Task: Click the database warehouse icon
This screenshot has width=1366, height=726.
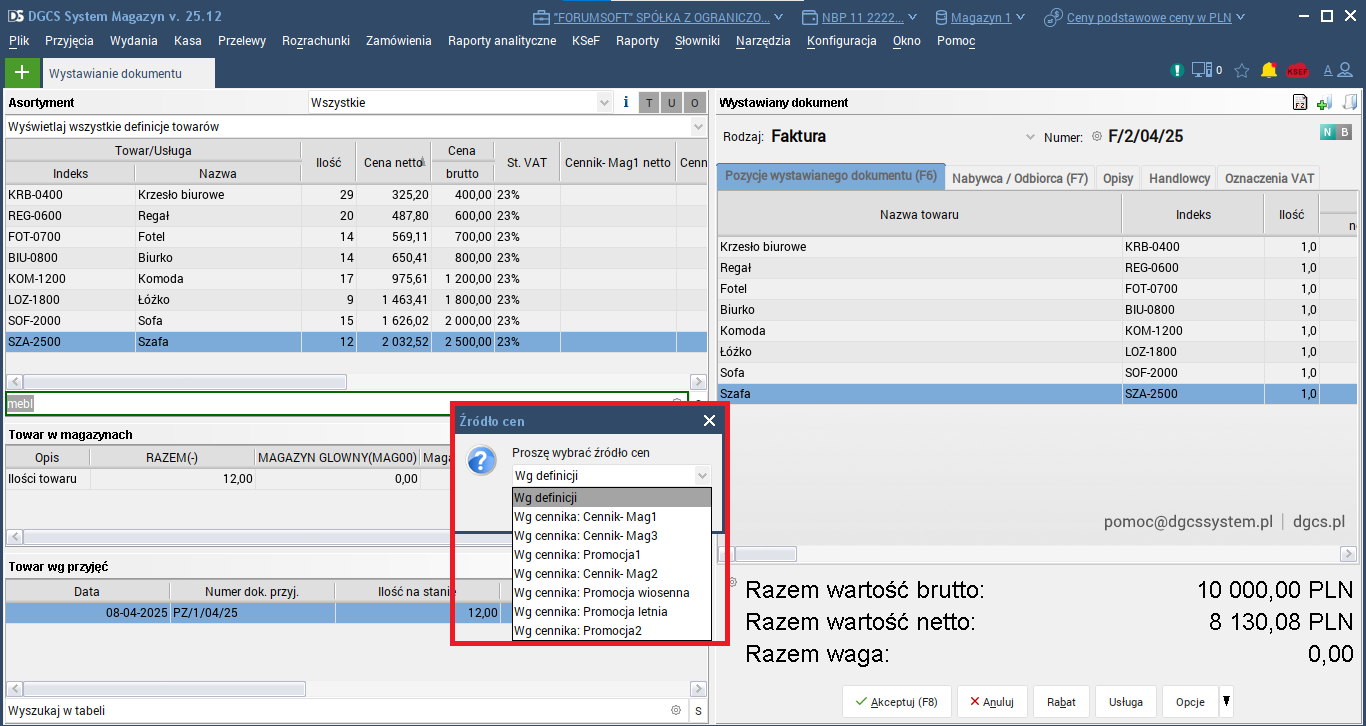Action: click(941, 17)
